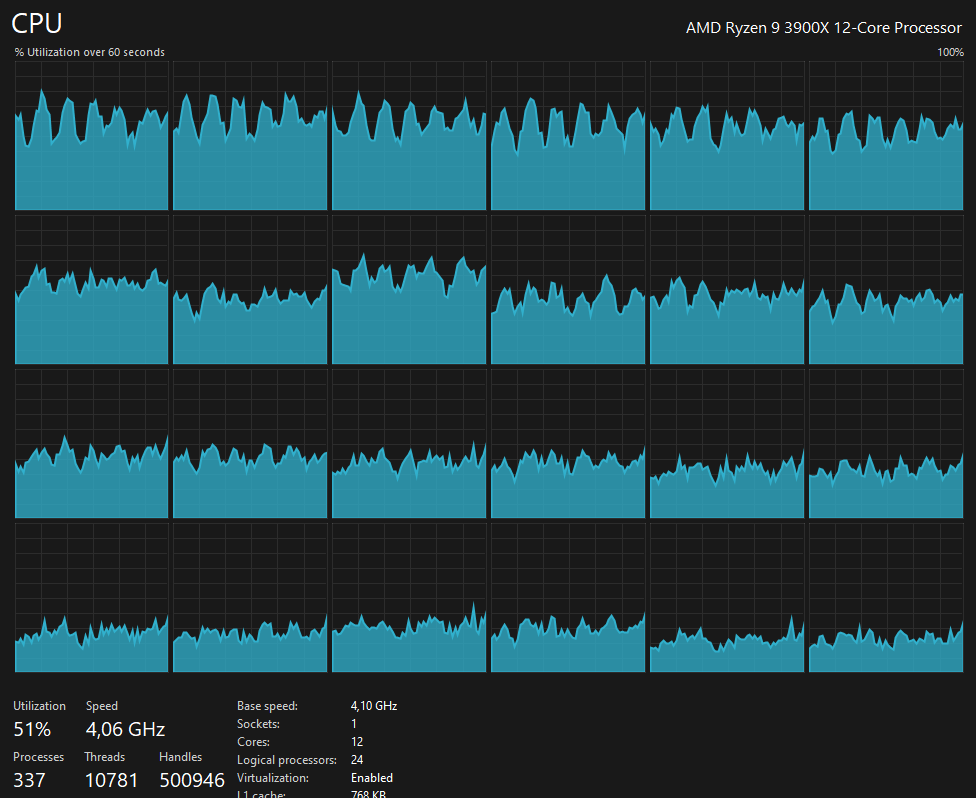Click the 4,06 GHz speed value
This screenshot has height=798, width=976.
point(125,729)
